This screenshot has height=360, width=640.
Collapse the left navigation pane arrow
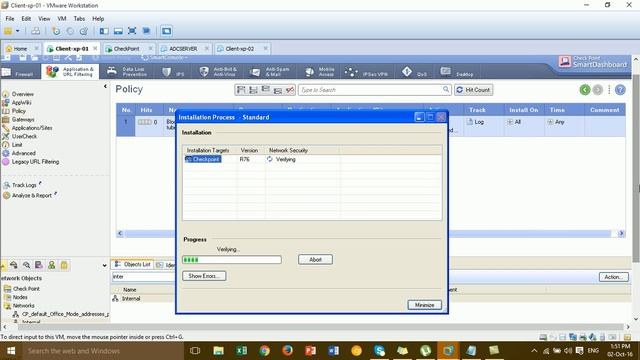point(105,87)
